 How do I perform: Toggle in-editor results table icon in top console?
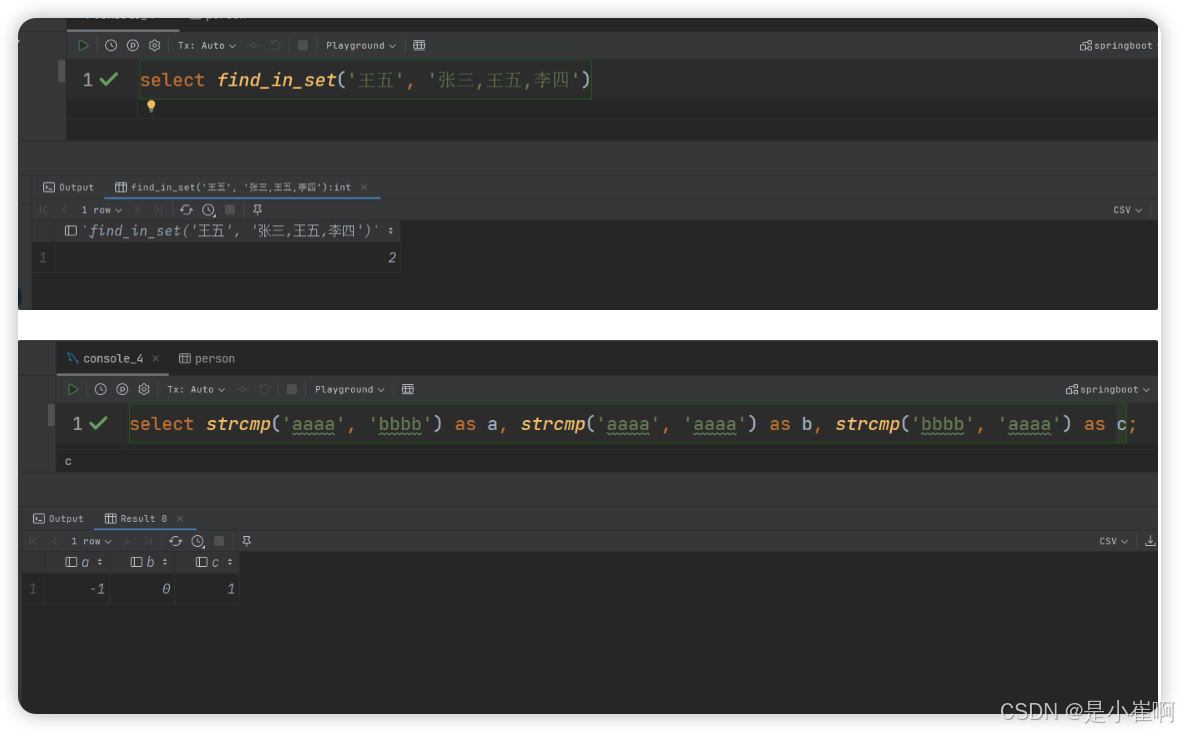[419, 45]
